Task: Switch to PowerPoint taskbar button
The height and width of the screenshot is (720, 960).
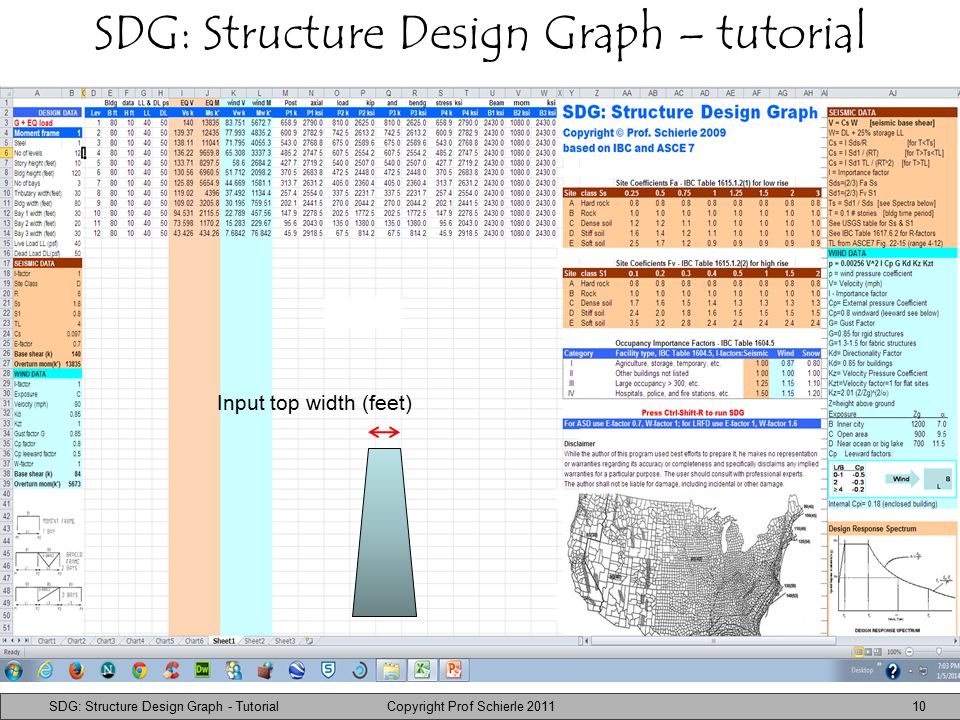Action: tap(454, 670)
